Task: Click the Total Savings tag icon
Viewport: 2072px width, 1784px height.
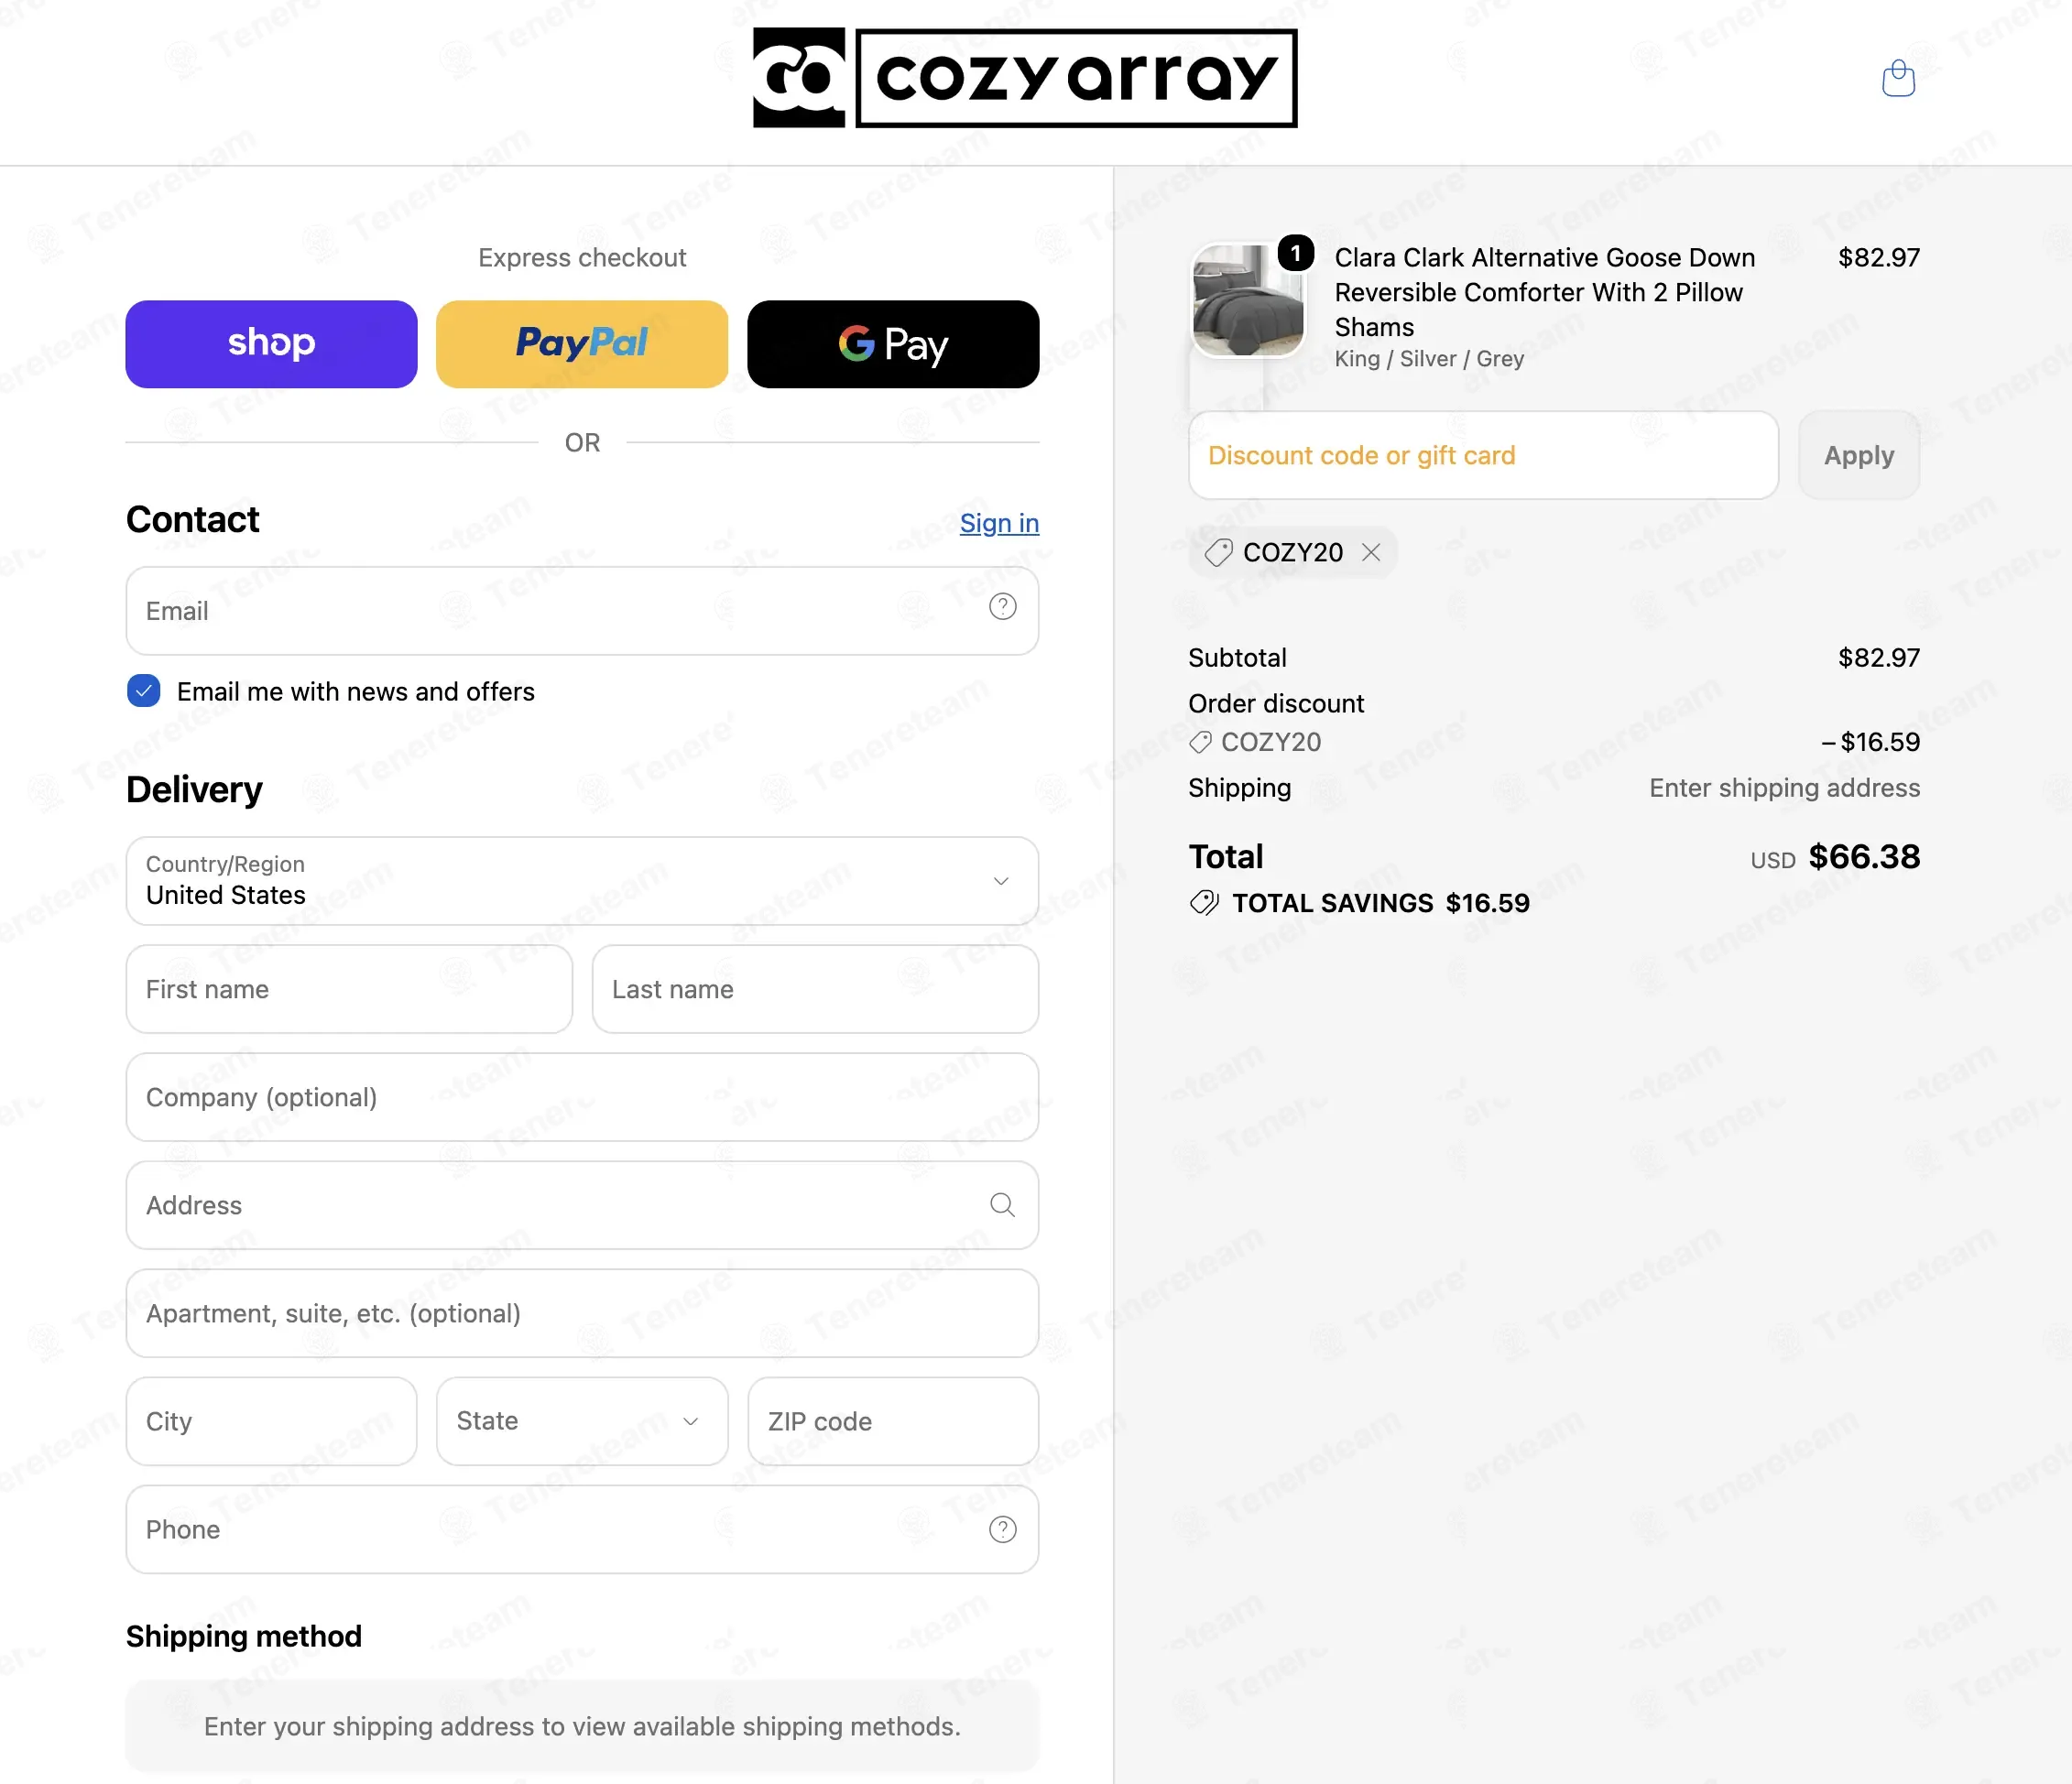Action: (1204, 903)
